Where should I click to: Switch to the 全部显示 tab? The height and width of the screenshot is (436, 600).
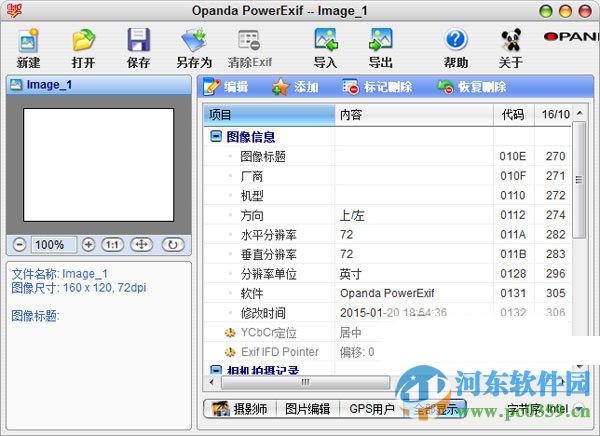coord(436,409)
